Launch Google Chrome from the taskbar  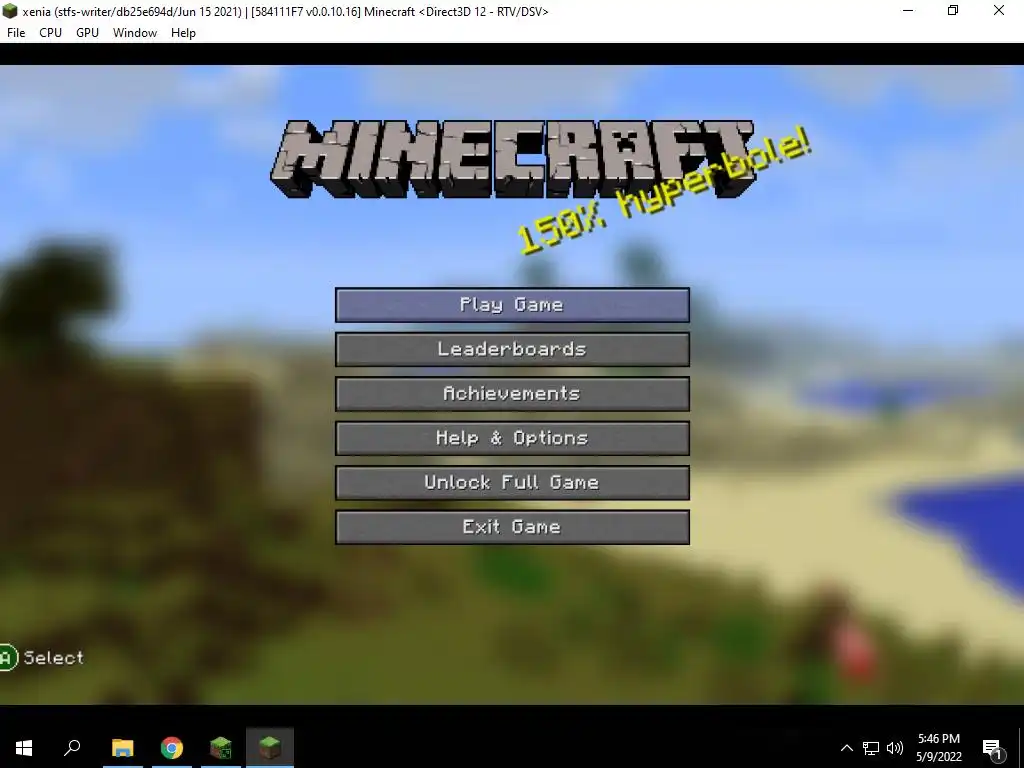172,748
